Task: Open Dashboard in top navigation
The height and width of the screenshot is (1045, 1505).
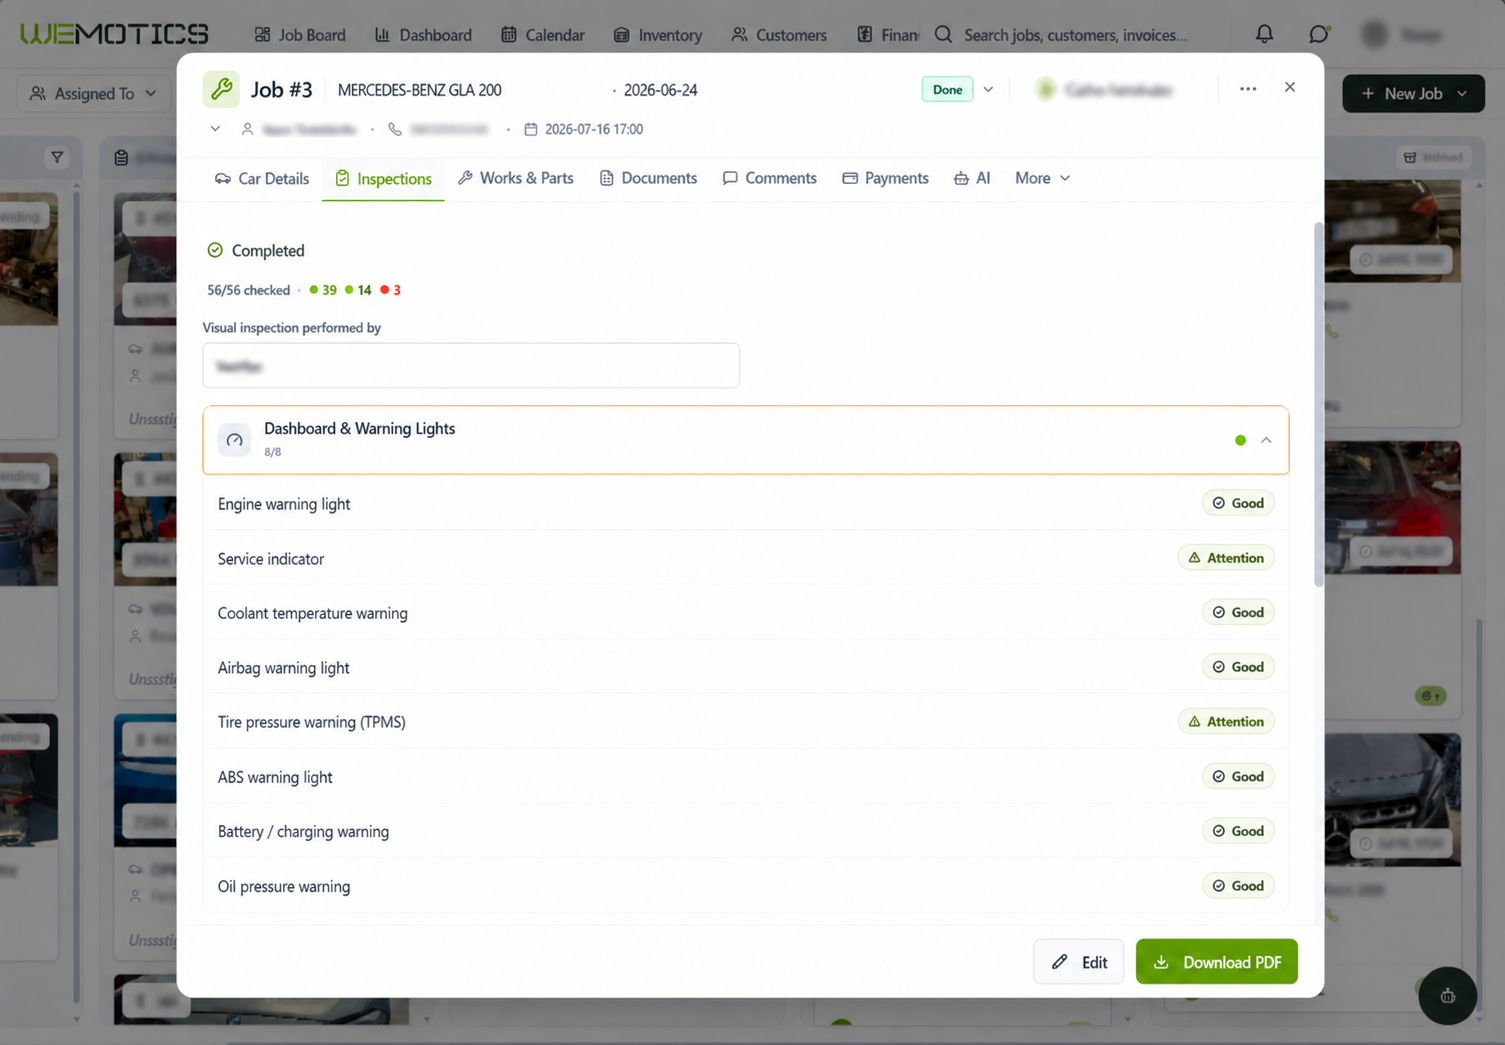Action: click(x=423, y=35)
